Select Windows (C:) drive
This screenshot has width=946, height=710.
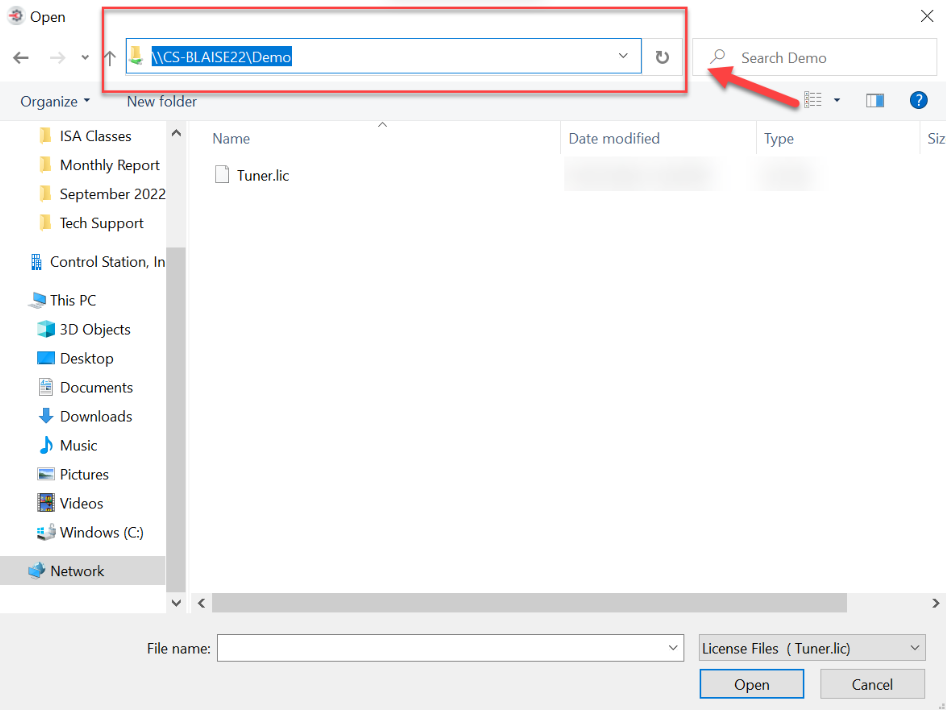pos(101,532)
